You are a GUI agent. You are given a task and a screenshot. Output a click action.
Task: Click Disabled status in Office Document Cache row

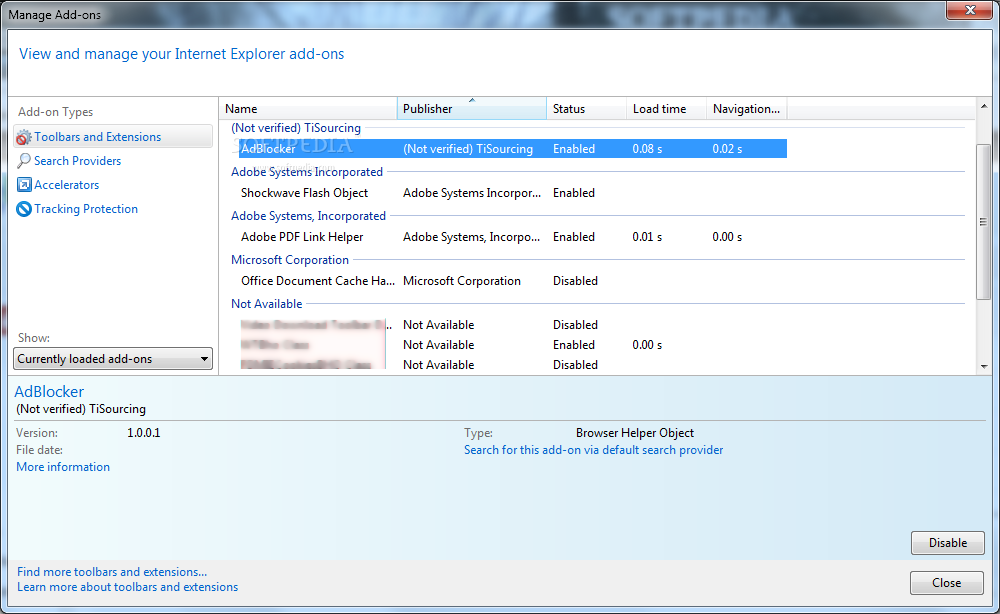(575, 281)
